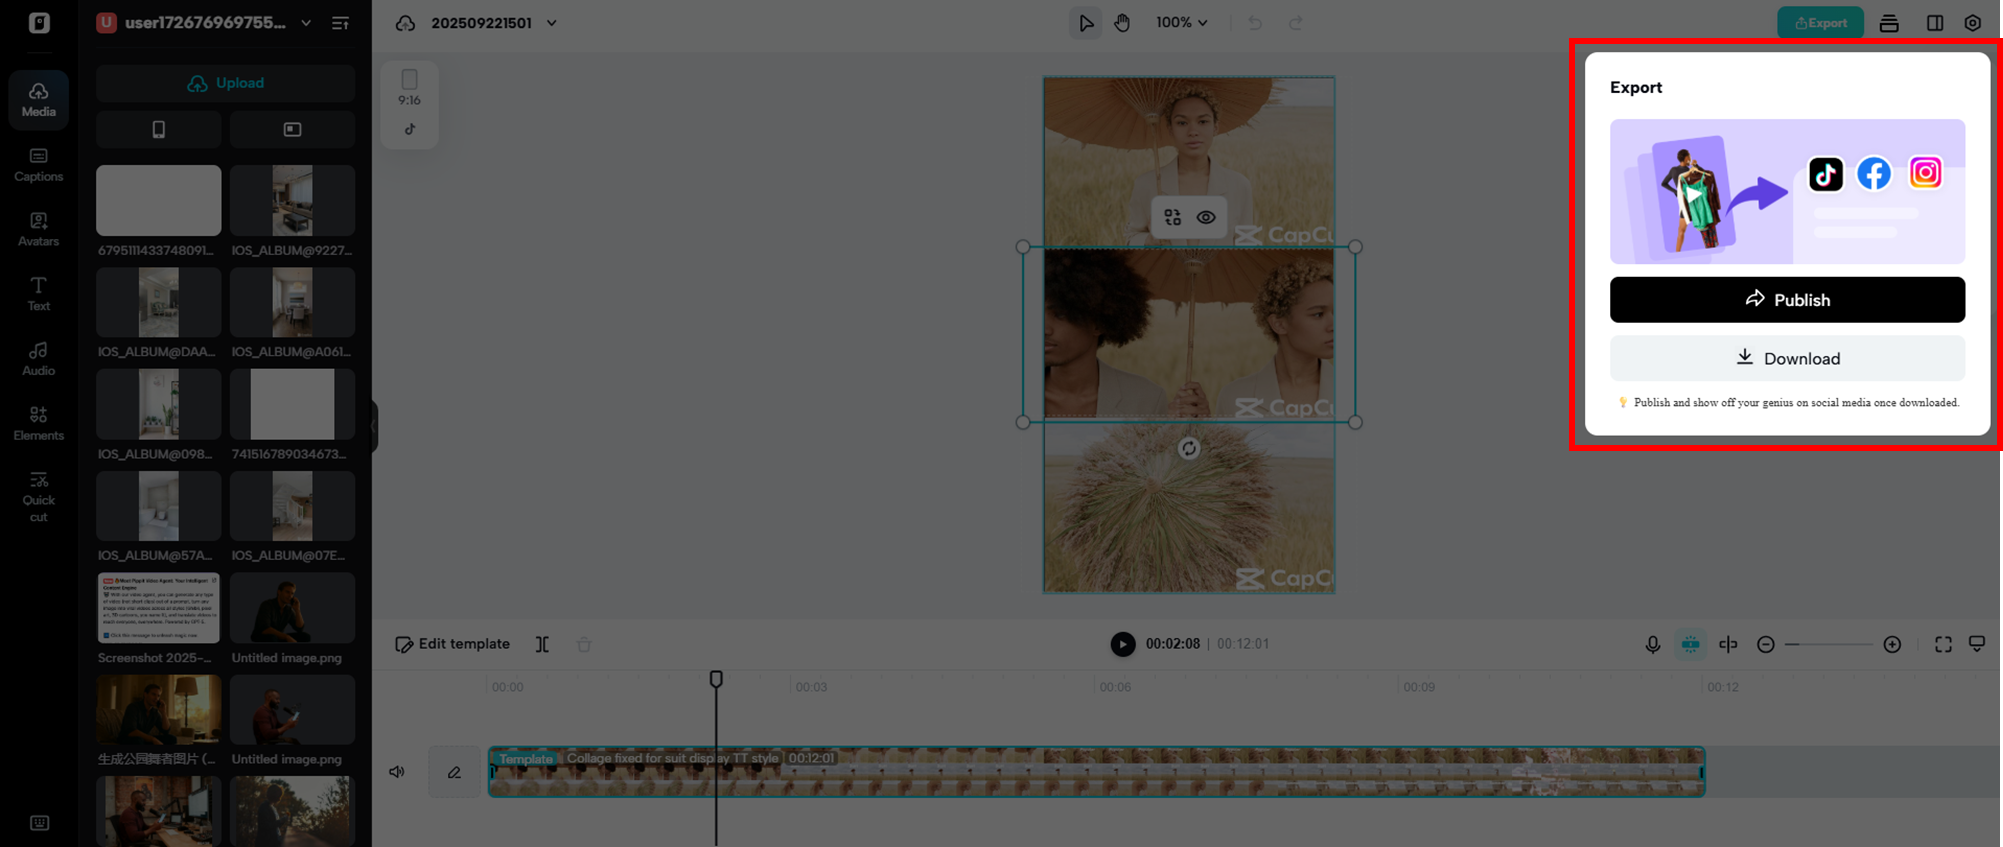The image size is (2003, 847).
Task: Open the layers stack icon in top bar
Action: coord(1889,23)
